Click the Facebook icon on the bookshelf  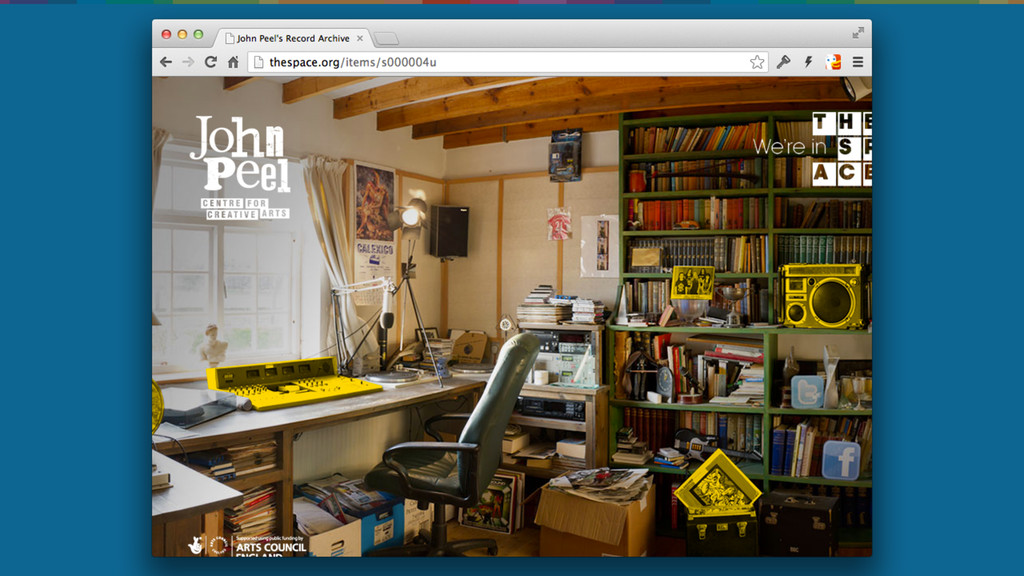coord(842,460)
